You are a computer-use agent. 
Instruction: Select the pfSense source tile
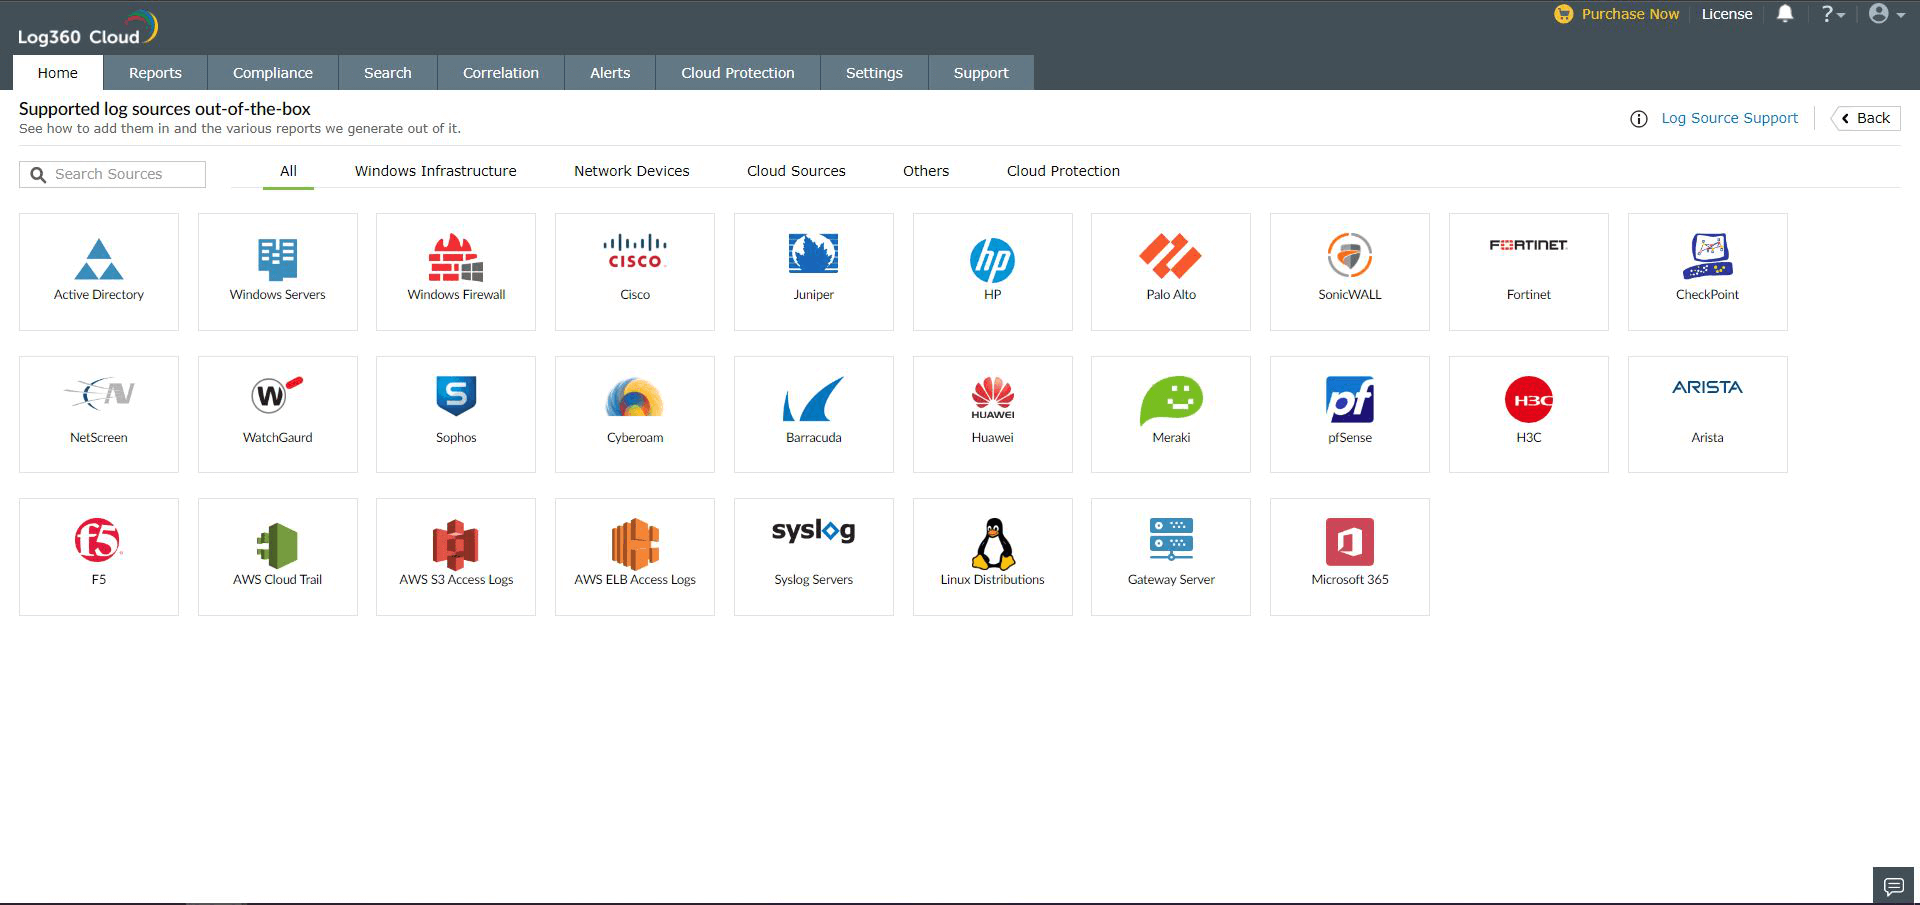(x=1349, y=414)
